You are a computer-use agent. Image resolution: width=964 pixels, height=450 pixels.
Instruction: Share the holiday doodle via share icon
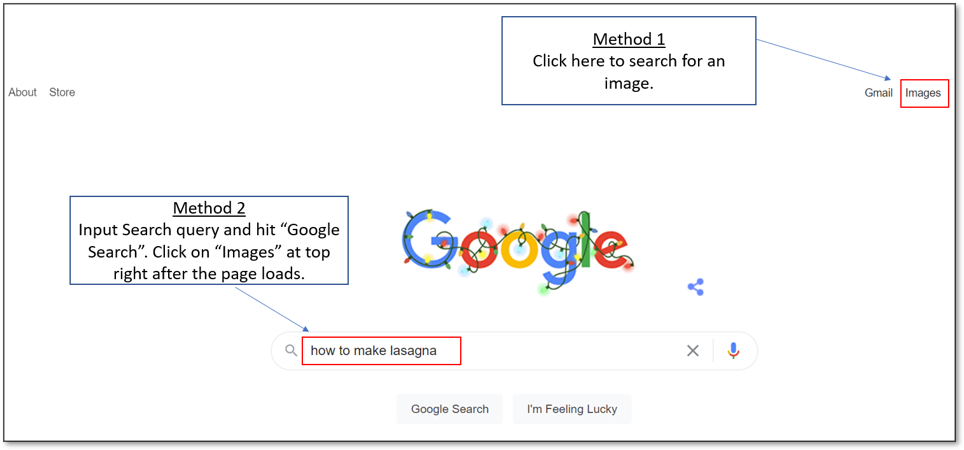tap(696, 287)
